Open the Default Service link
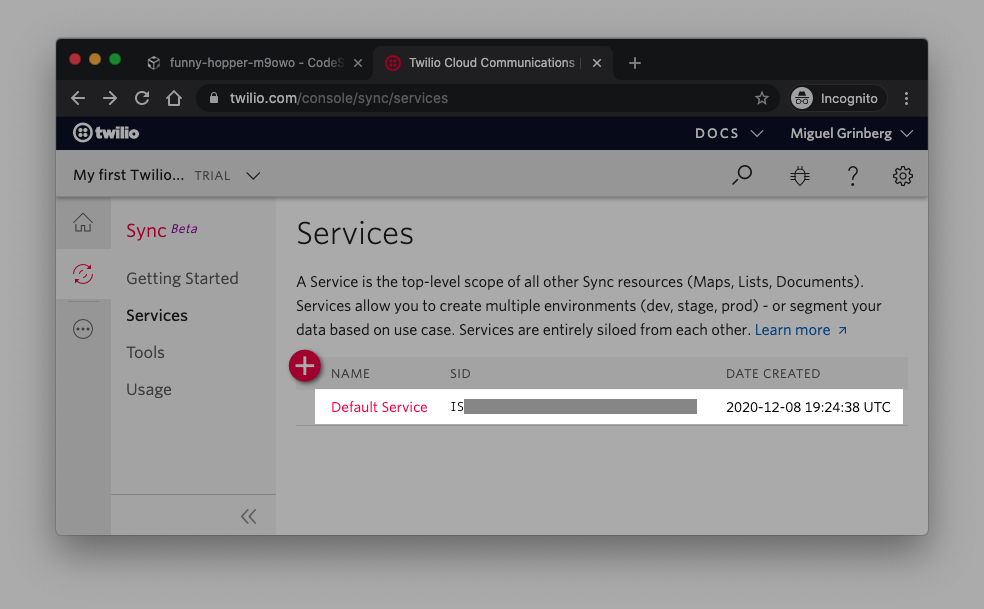Image resolution: width=984 pixels, height=609 pixels. point(379,407)
